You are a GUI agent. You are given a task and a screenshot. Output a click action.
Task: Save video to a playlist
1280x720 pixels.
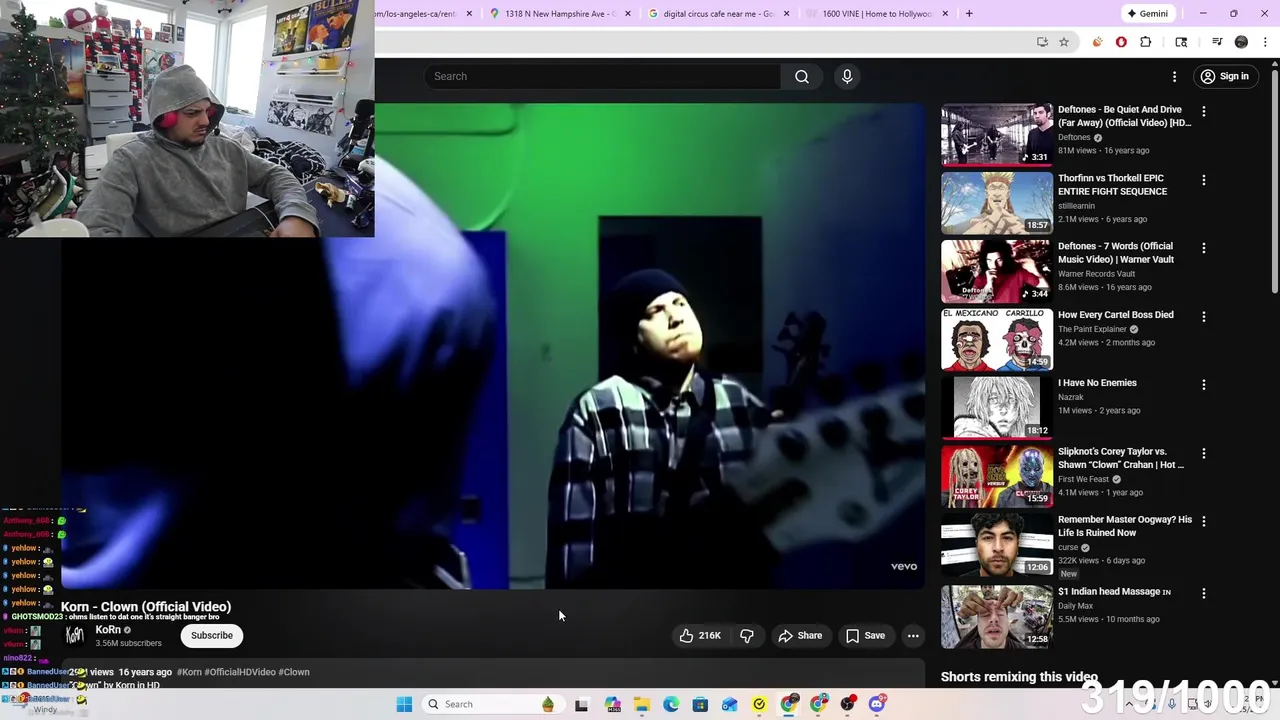pyautogui.click(x=865, y=636)
